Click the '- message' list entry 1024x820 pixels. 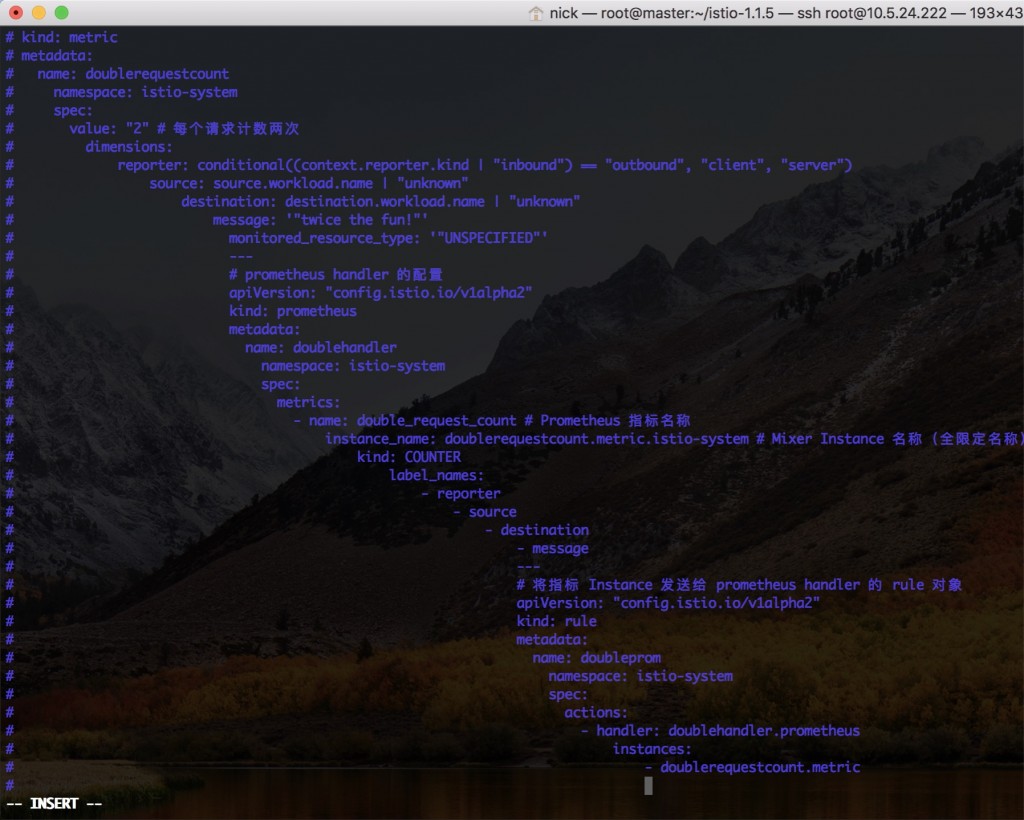click(x=552, y=549)
